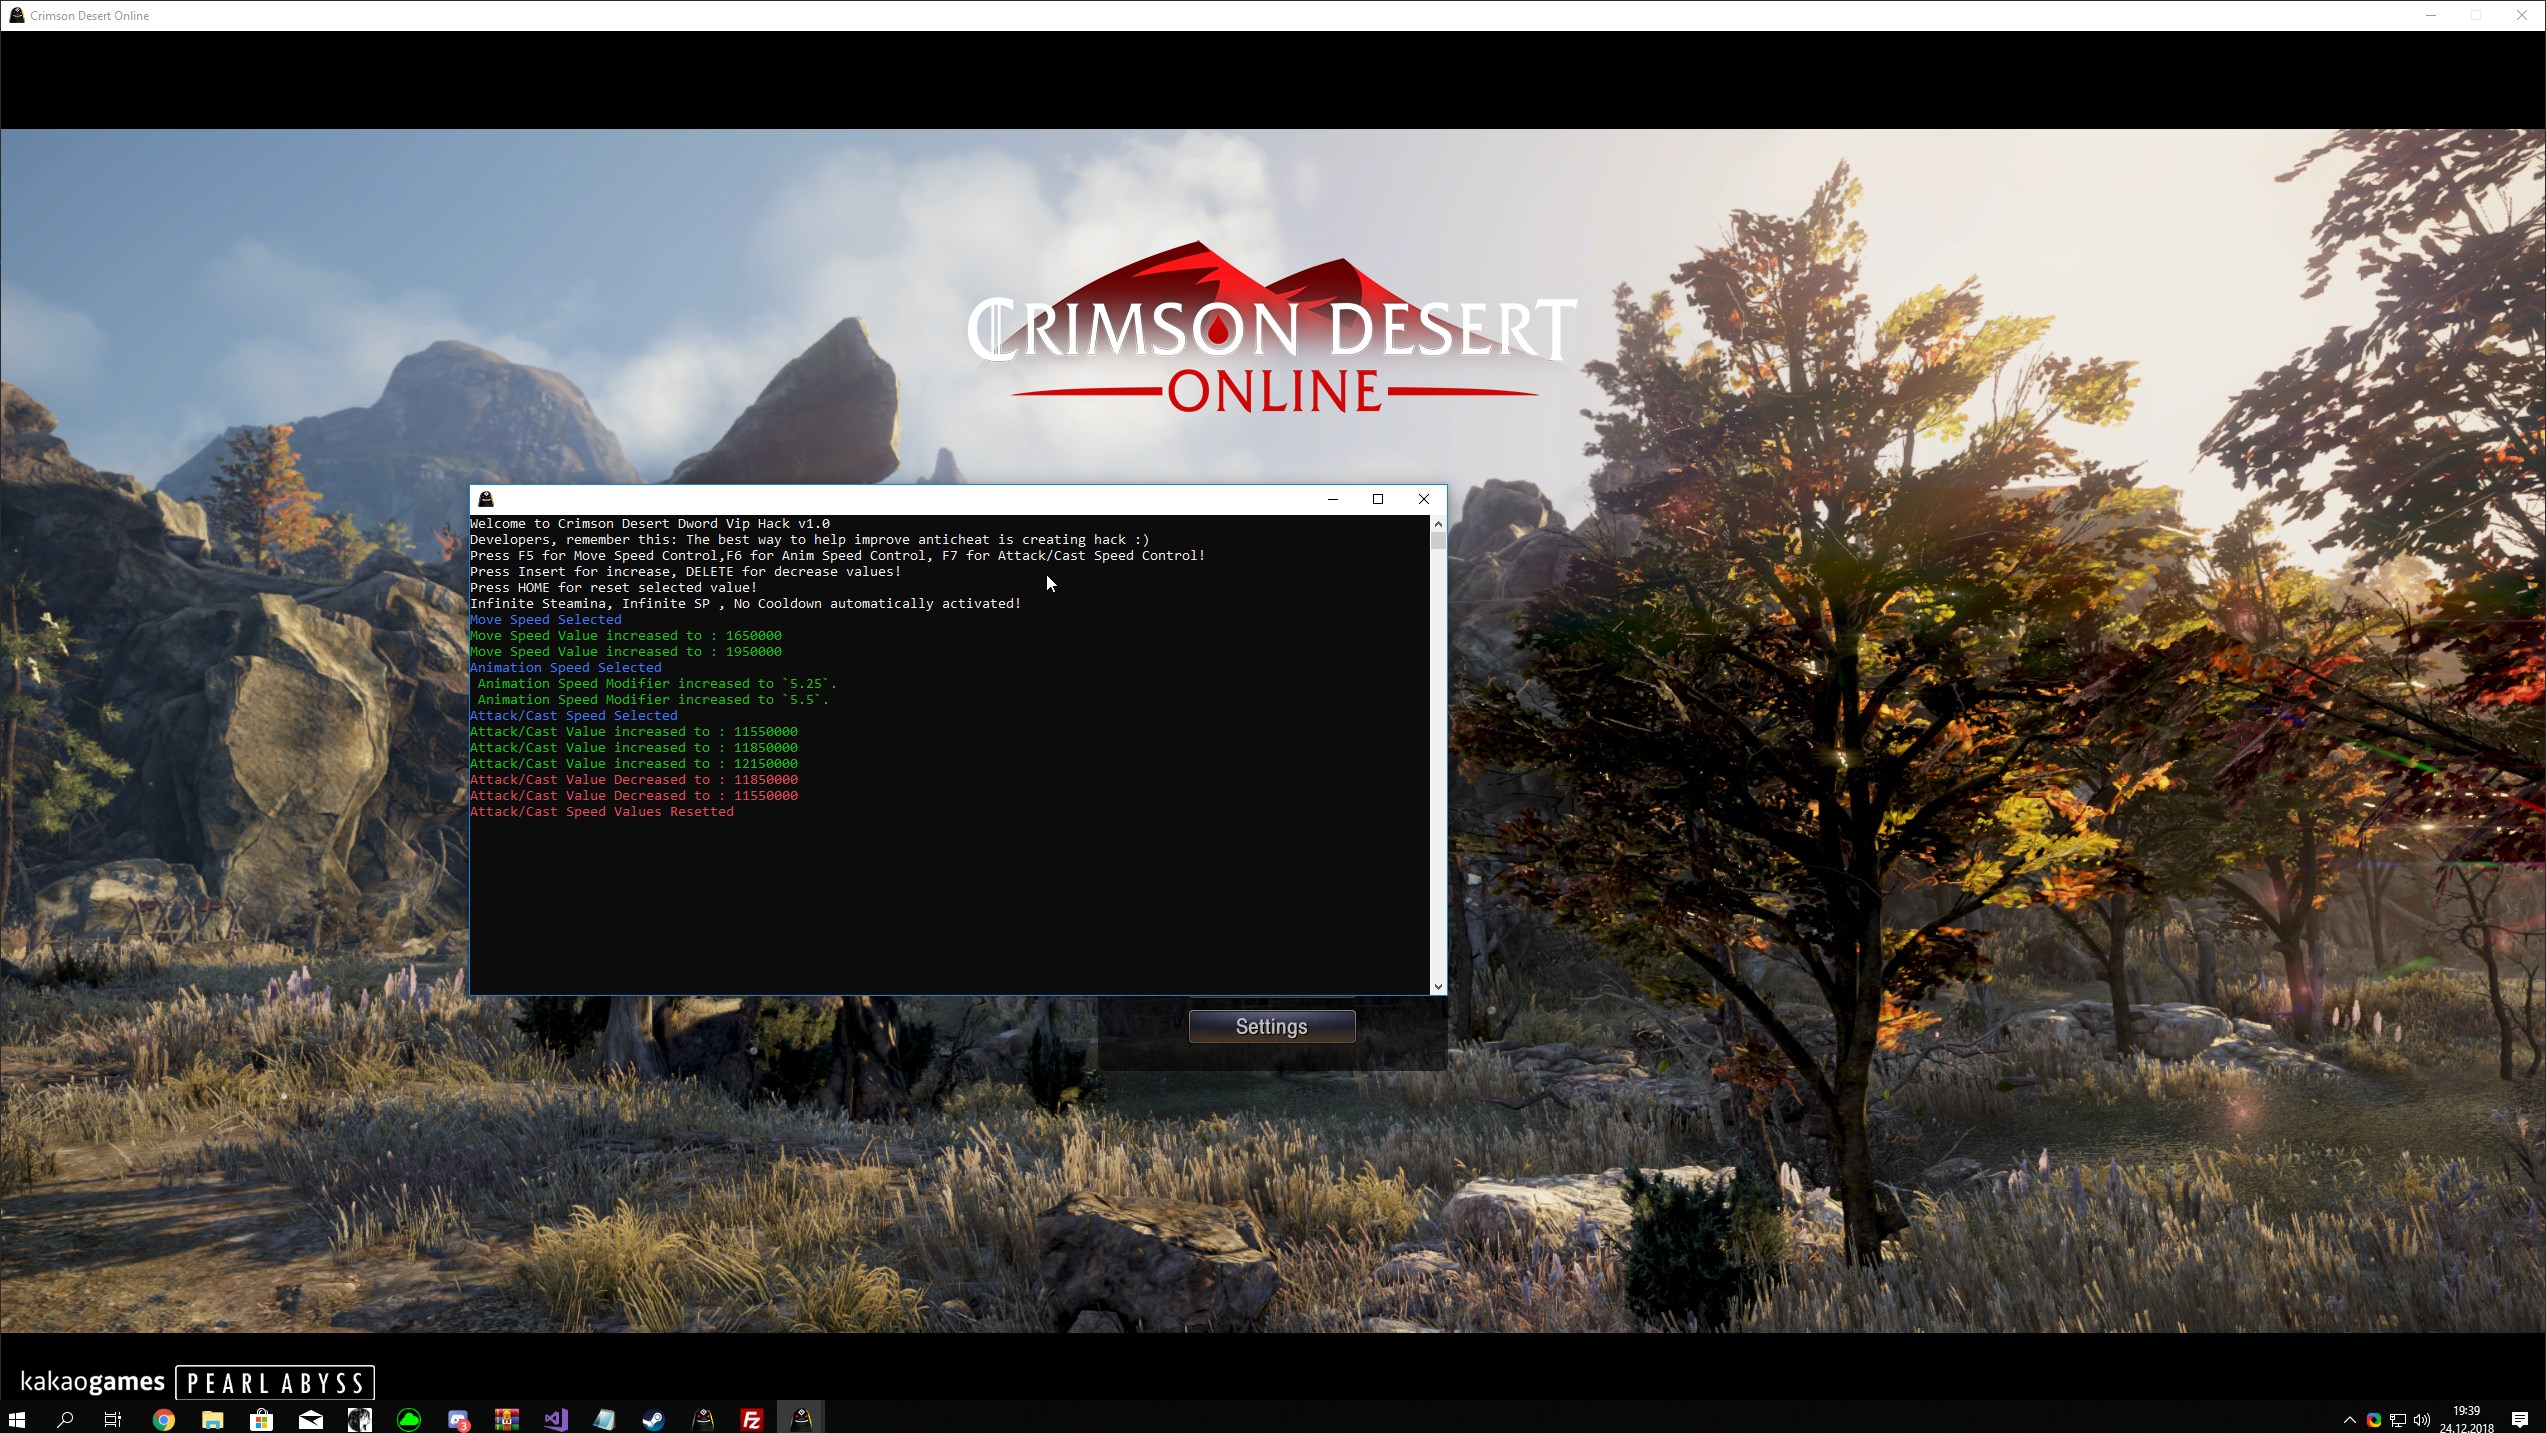Click "Animation Speed Modifier increased to `5.5`"
Viewport: 2546px width, 1433px height.
click(x=654, y=699)
